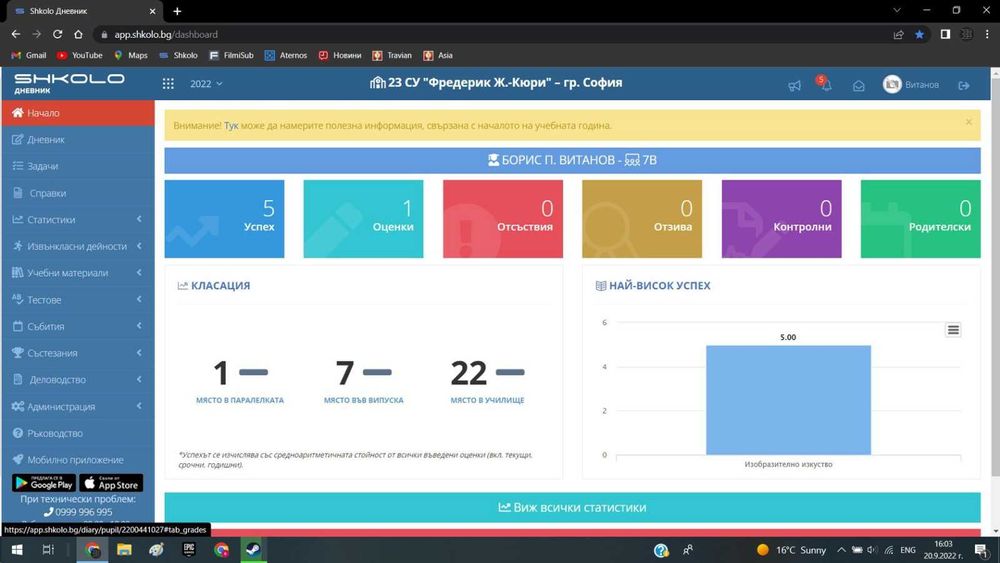The width and height of the screenshot is (1000, 563).
Task: Expand the Тестове sidebar section
Action: pyautogui.click(x=78, y=300)
